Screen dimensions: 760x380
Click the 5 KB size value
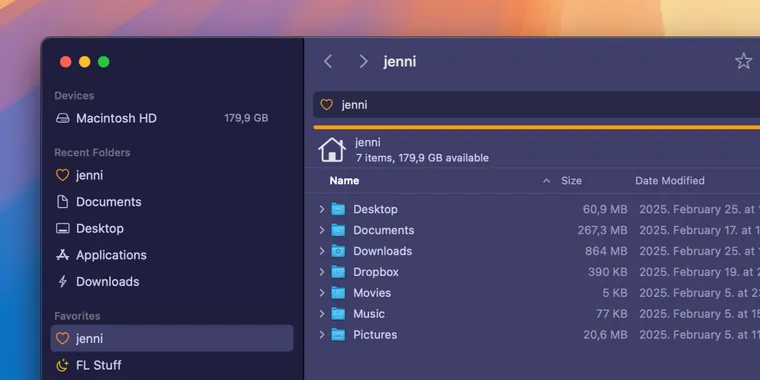(x=615, y=293)
